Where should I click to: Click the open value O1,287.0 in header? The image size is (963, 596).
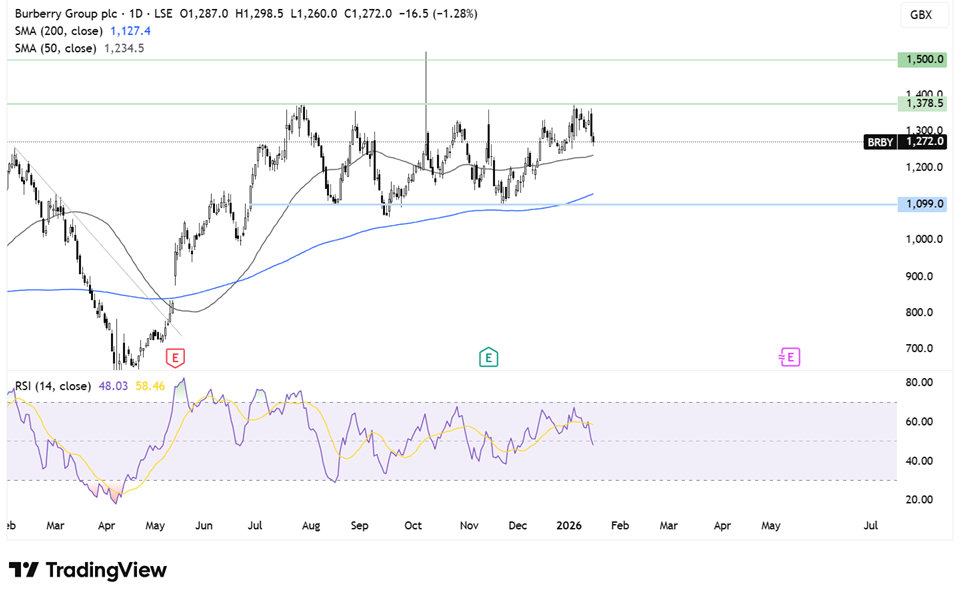click(204, 14)
